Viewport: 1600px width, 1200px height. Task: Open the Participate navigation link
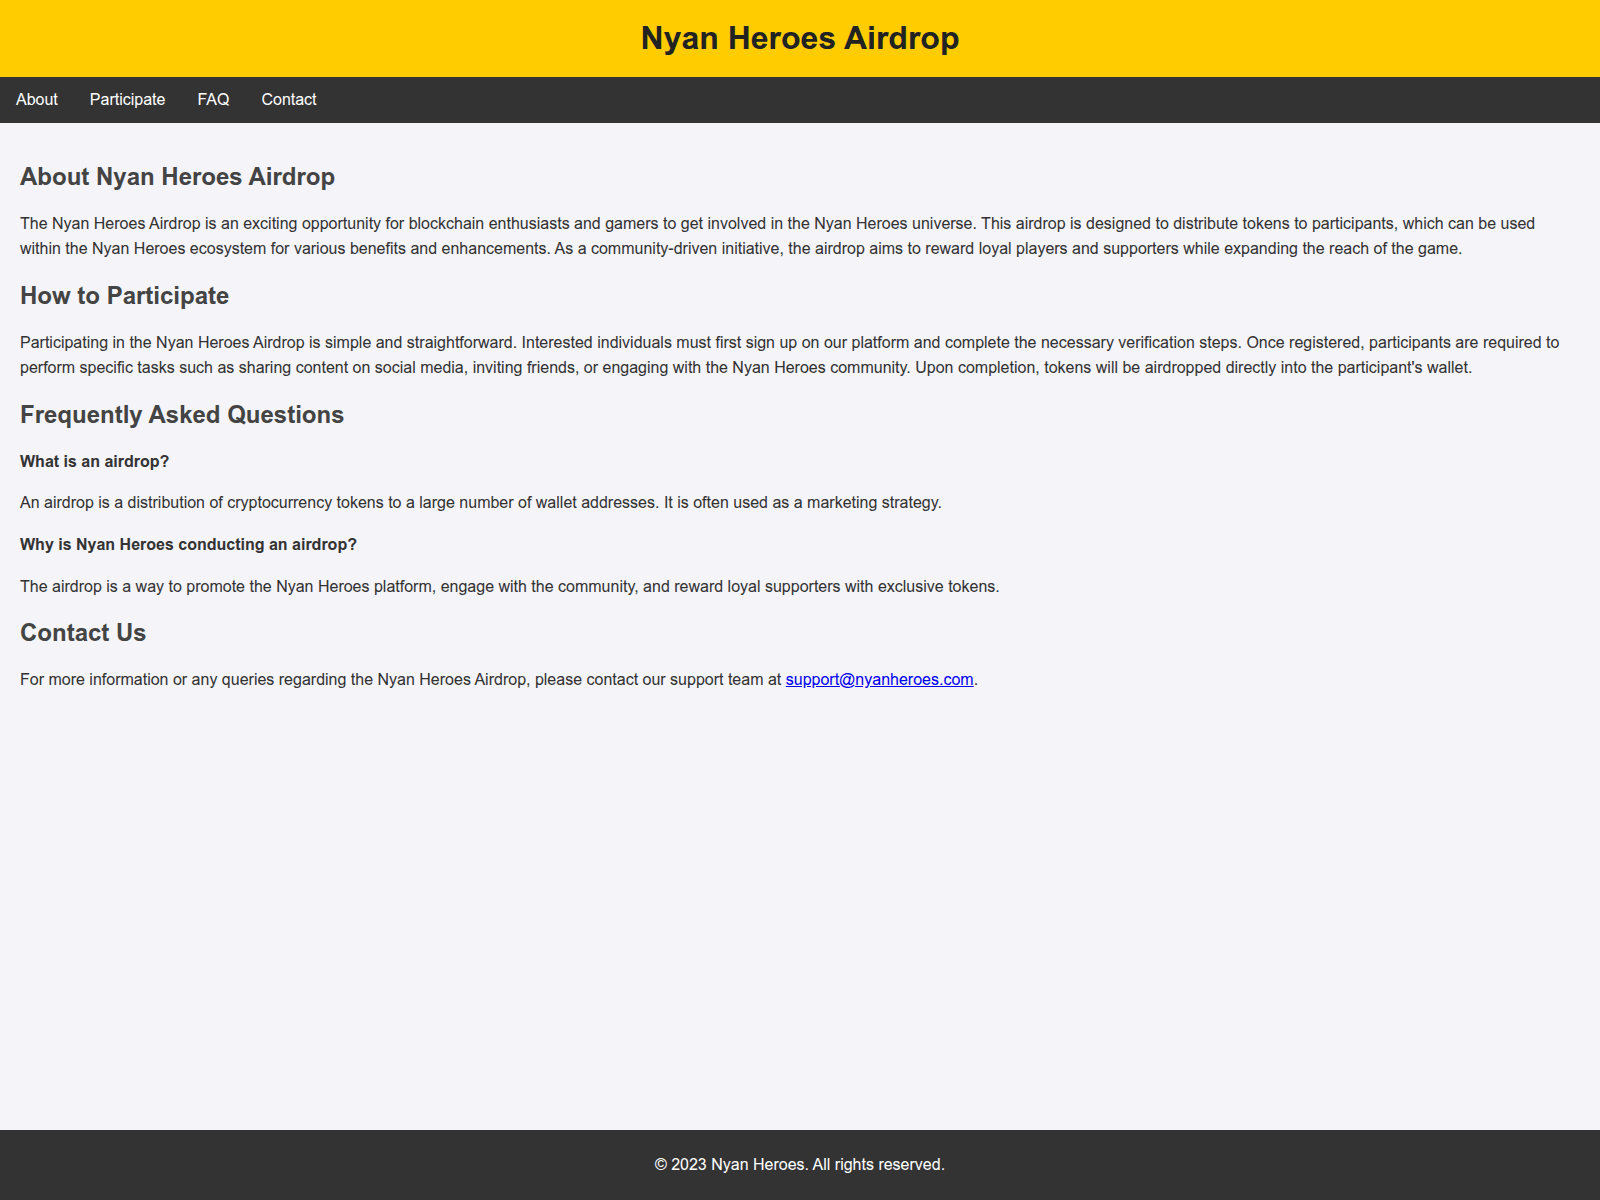coord(127,99)
